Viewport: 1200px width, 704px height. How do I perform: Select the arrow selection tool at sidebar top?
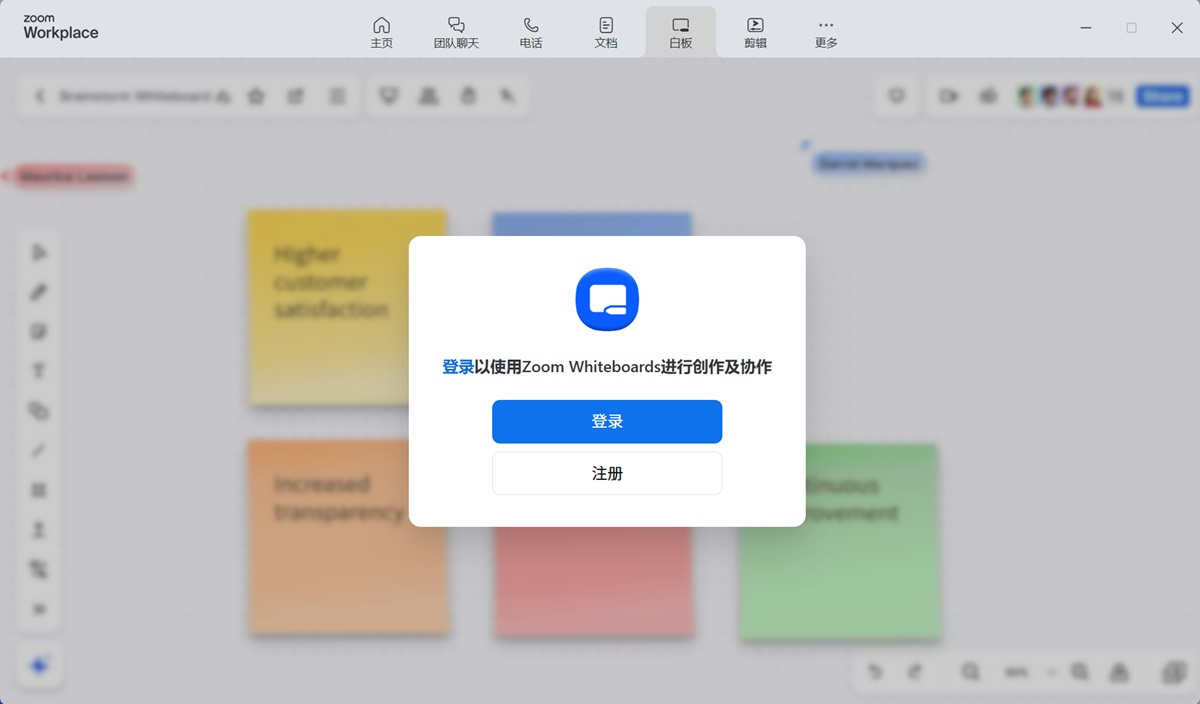[39, 252]
